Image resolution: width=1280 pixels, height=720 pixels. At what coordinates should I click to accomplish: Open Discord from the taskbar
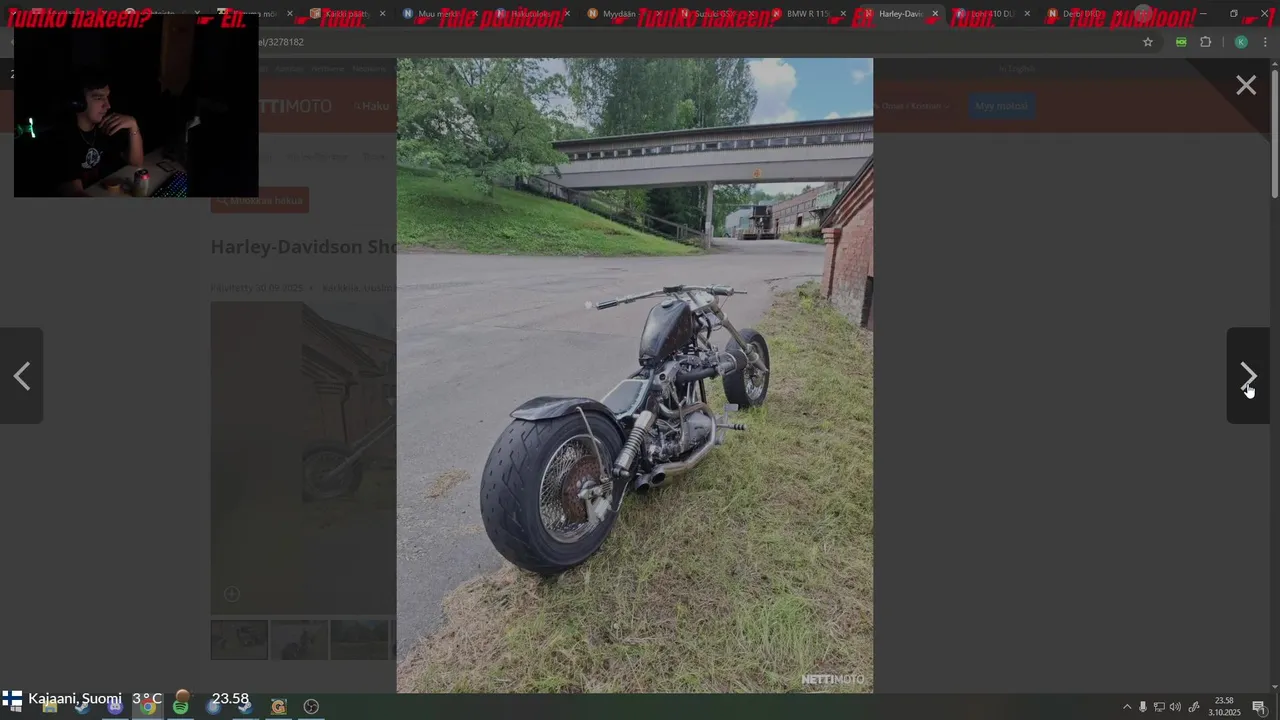115,706
